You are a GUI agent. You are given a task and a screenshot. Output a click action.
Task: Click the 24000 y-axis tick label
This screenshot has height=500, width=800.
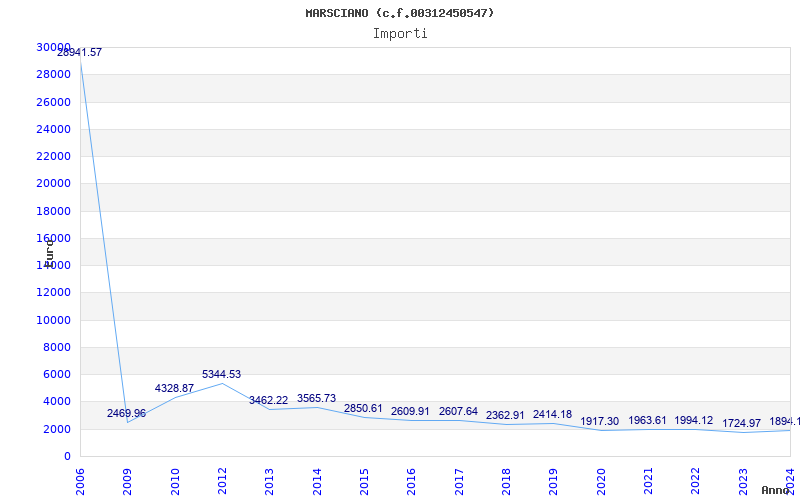coord(53,129)
